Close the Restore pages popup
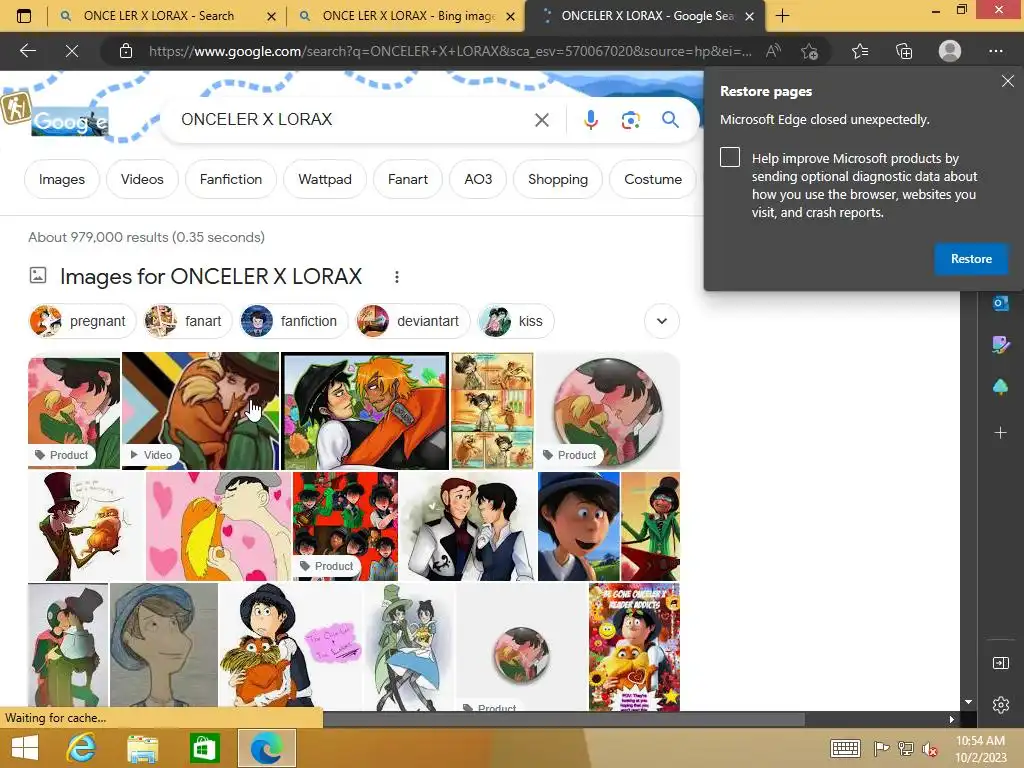1024x768 pixels. pos(1008,81)
